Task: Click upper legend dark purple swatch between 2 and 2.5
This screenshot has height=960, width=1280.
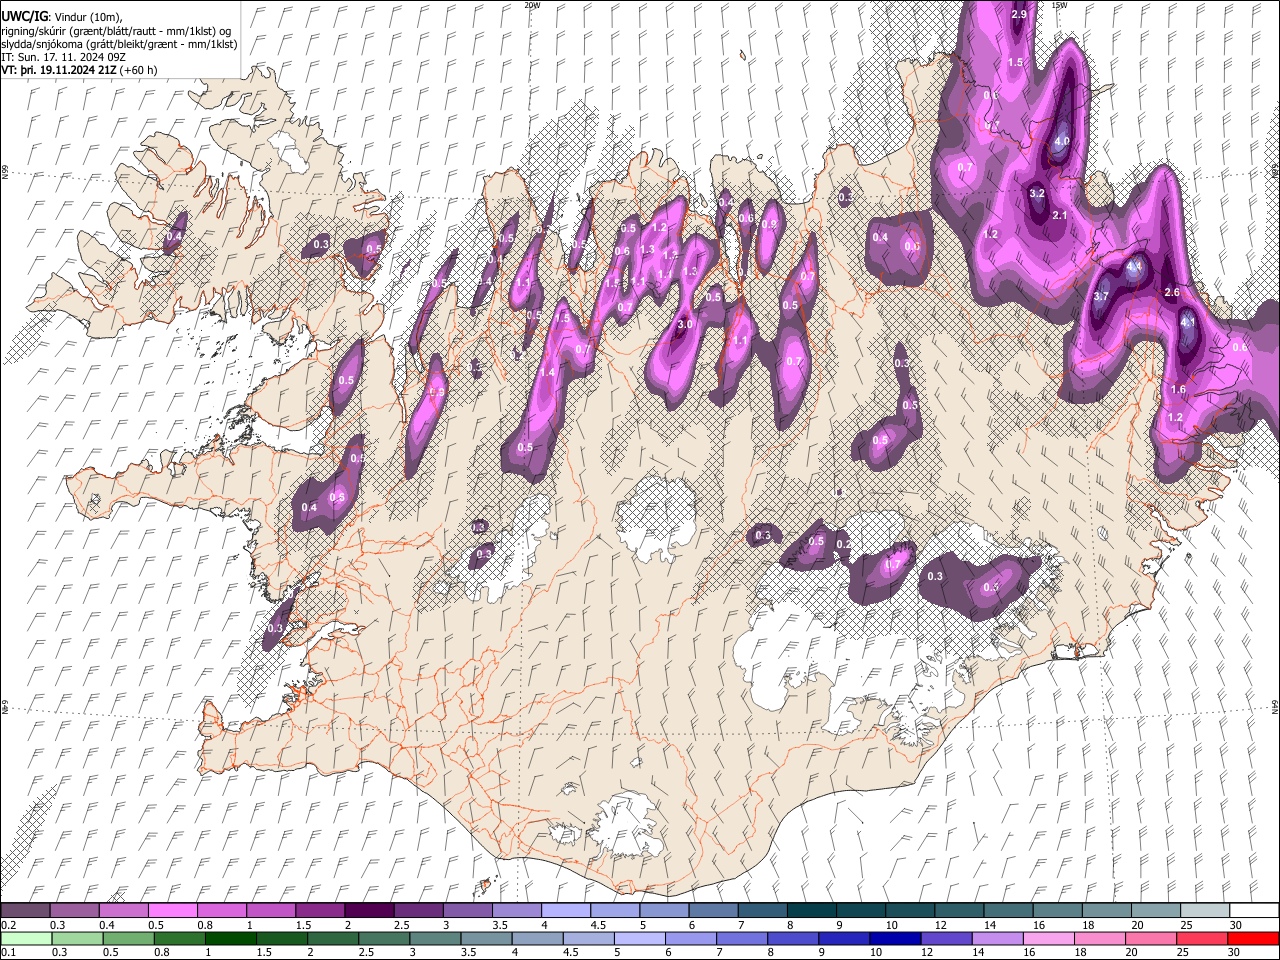Action: pos(368,911)
